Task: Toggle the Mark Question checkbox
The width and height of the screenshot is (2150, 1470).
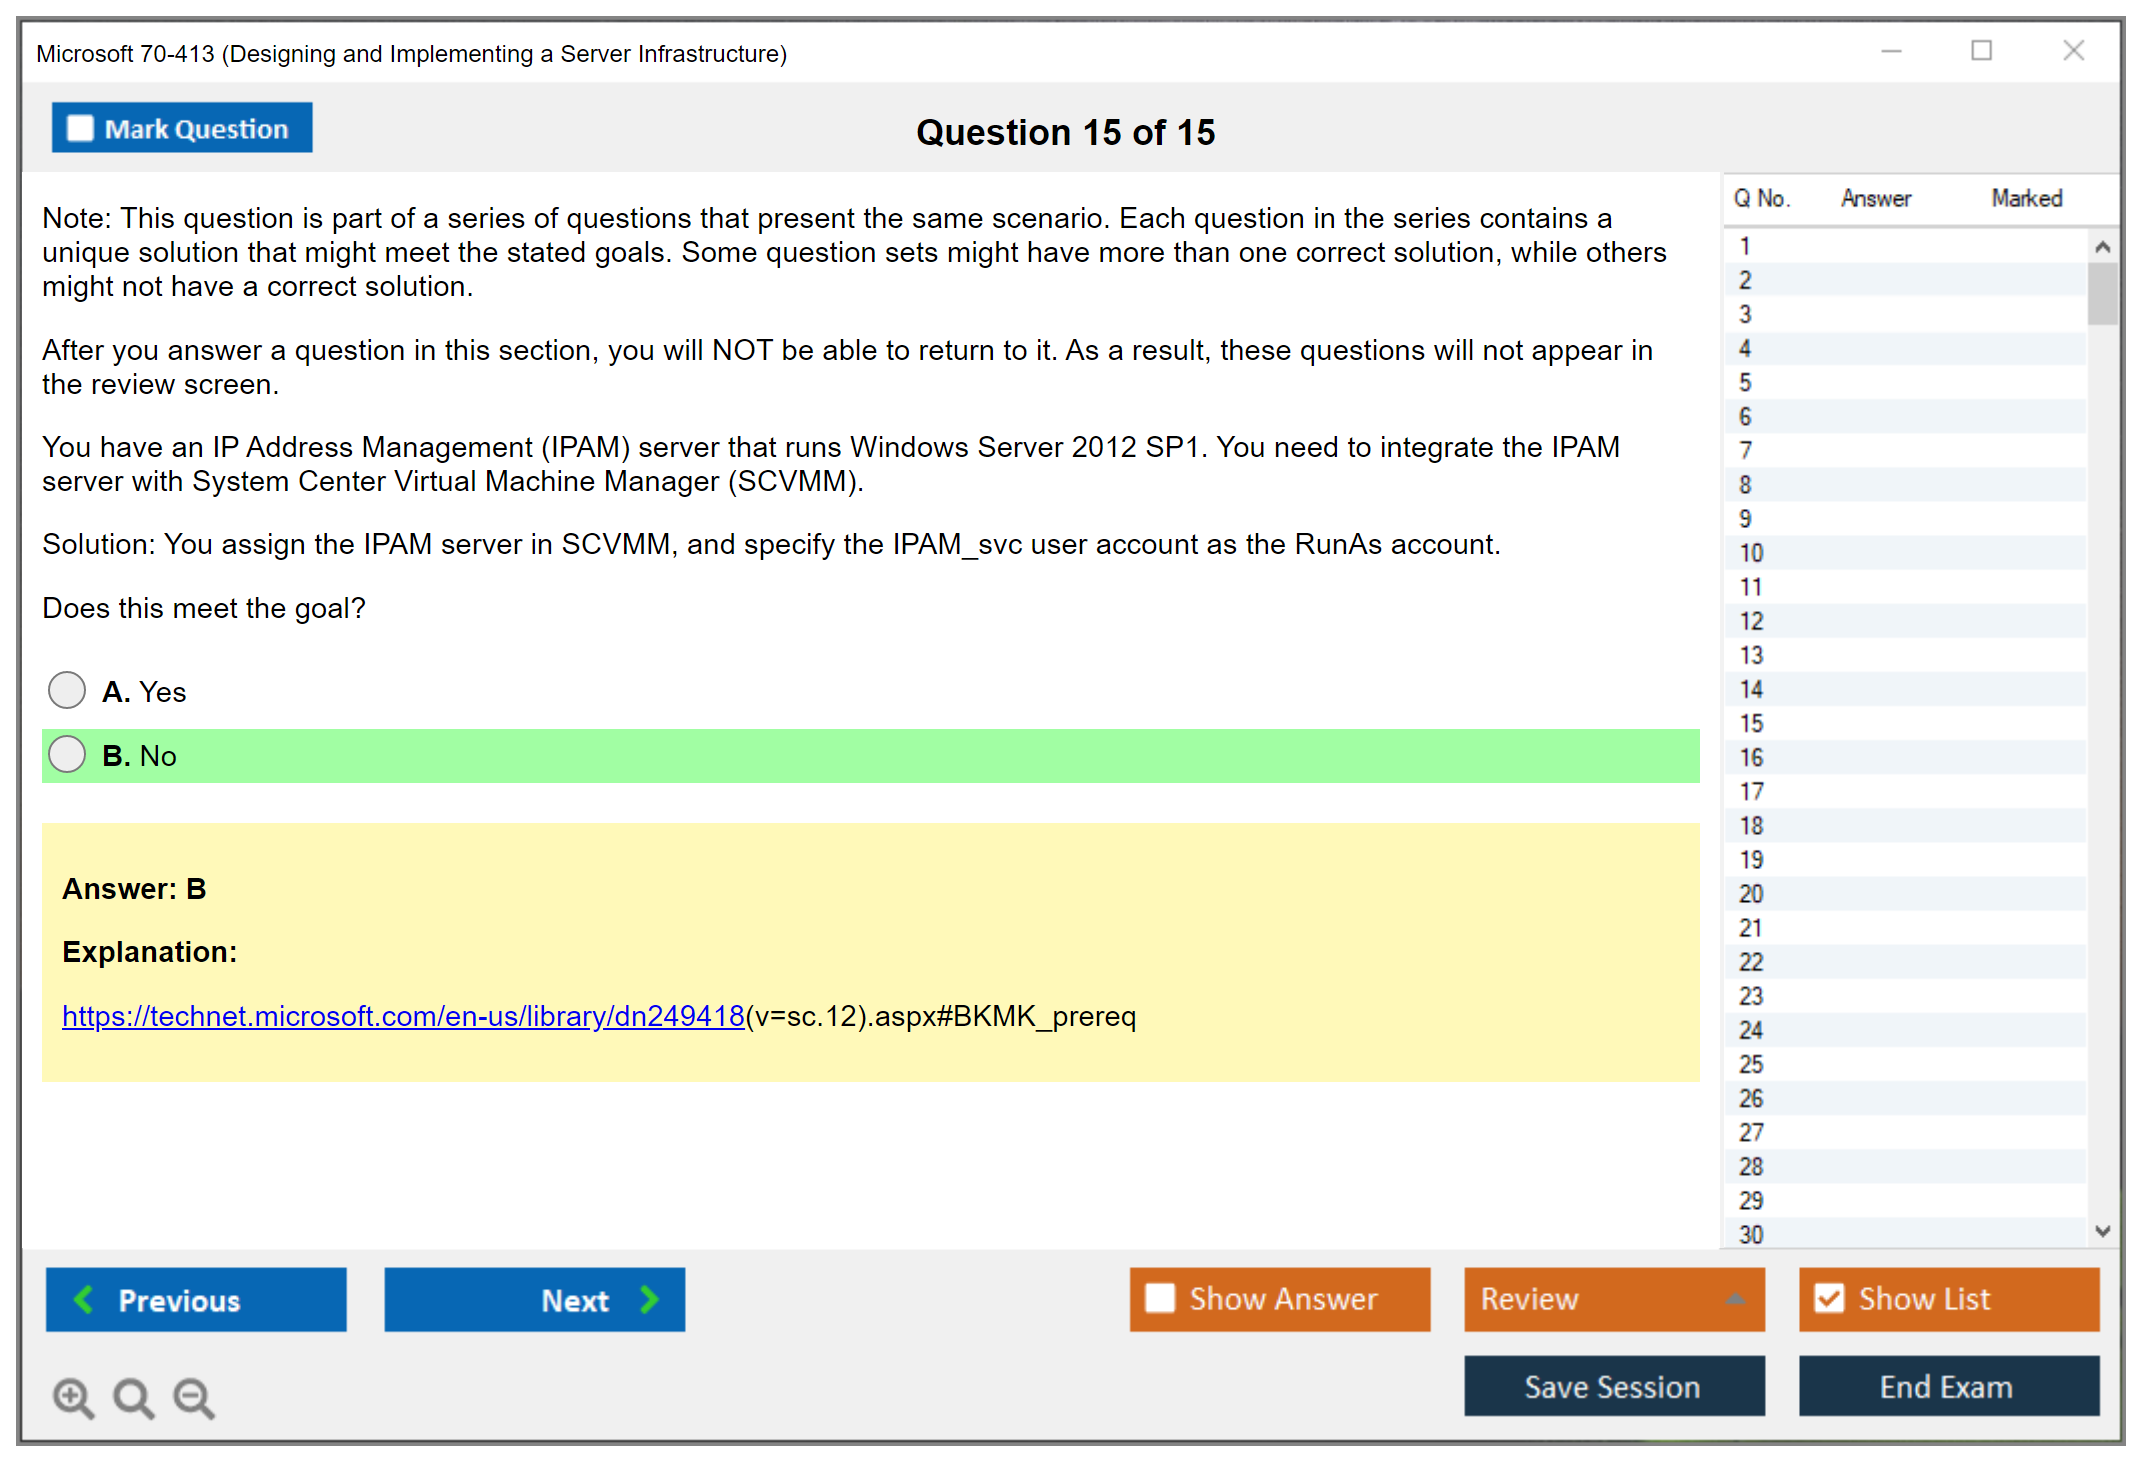Action: coord(80,127)
